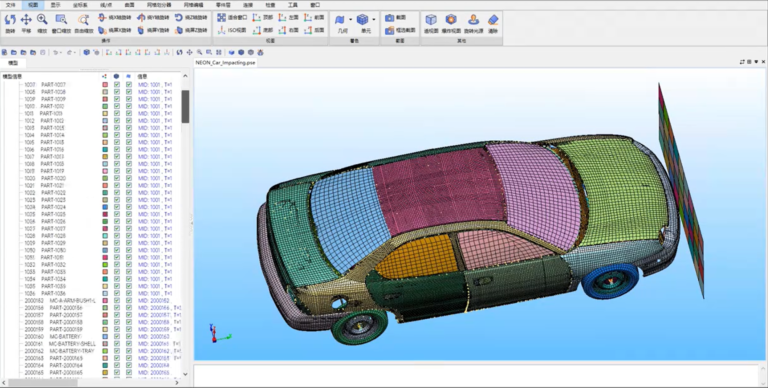Uncheck mesh-column checkbox in PART-1007 row

tap(129, 85)
